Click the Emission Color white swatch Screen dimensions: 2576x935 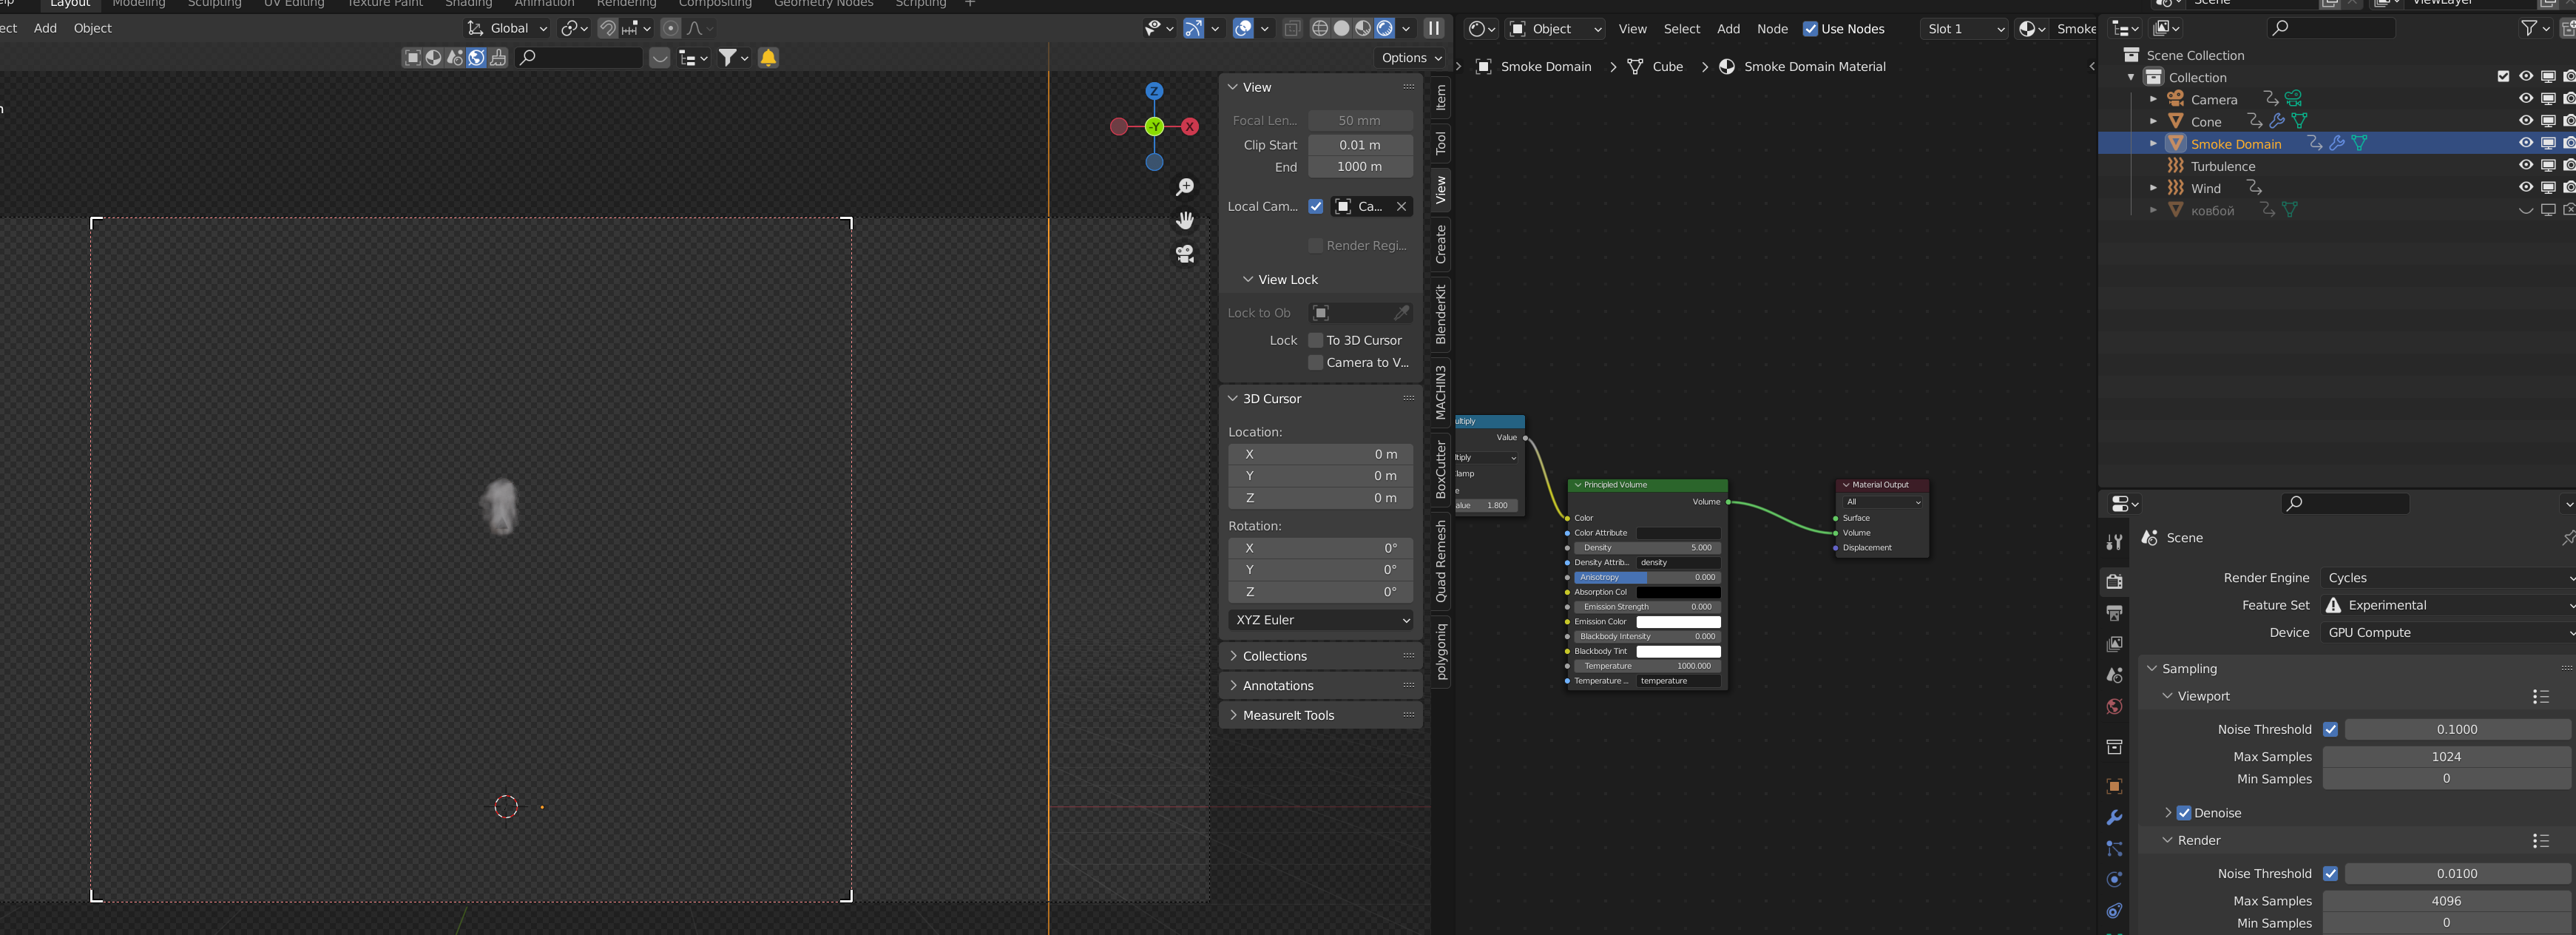coord(1678,622)
